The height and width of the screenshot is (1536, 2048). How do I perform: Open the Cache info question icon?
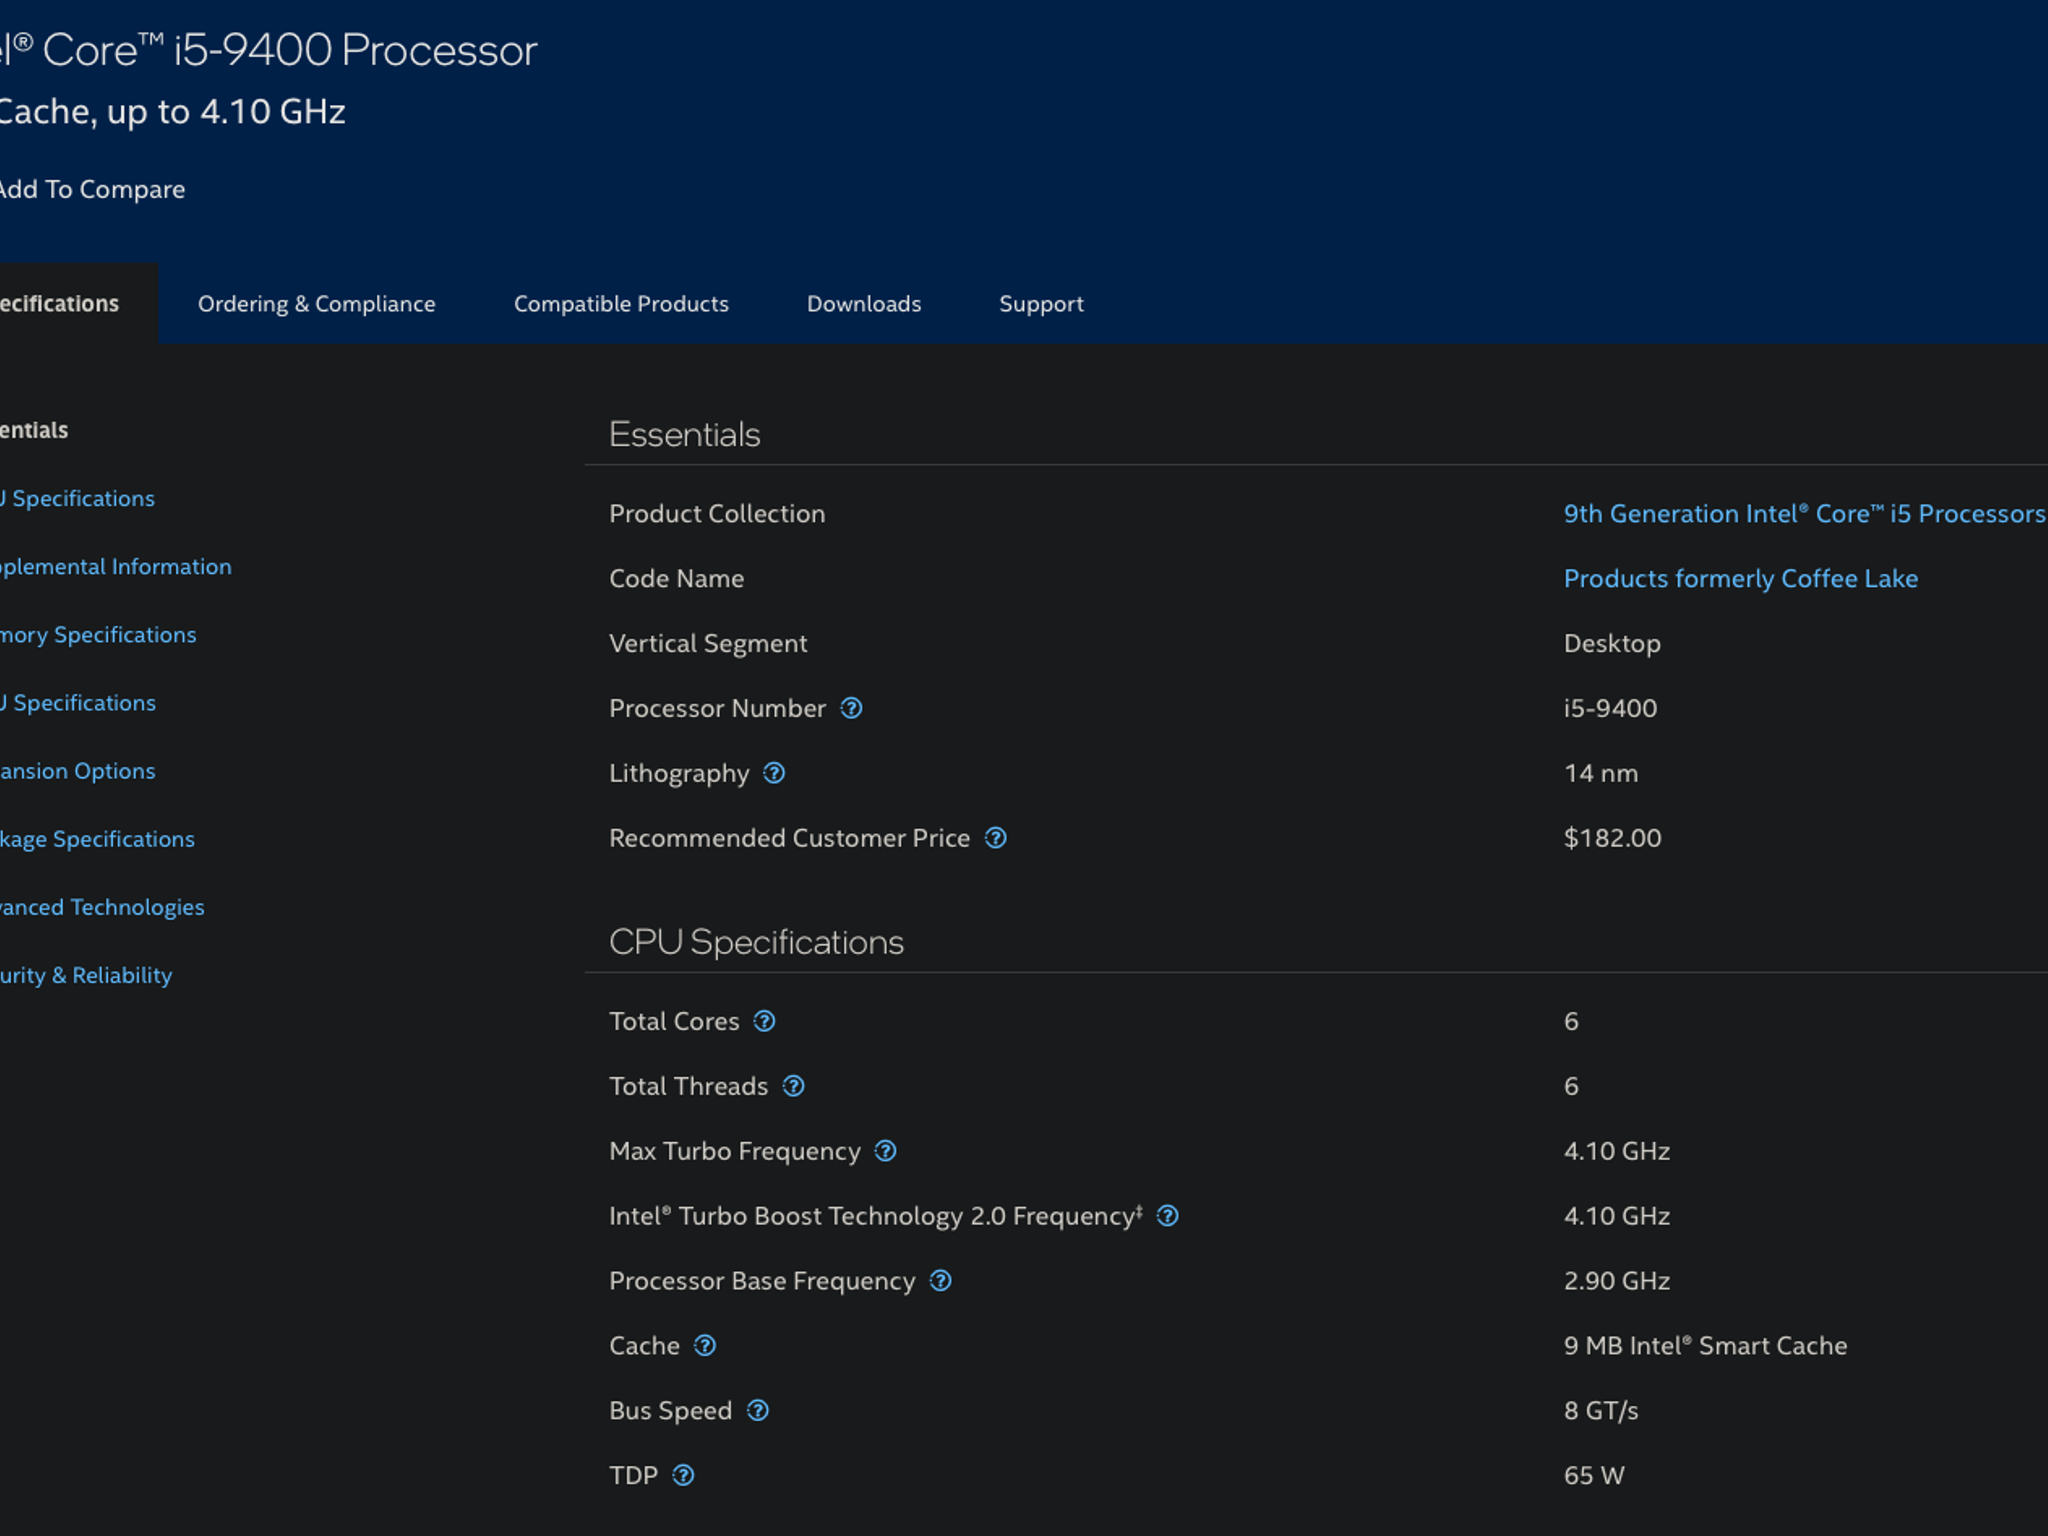pyautogui.click(x=705, y=1346)
